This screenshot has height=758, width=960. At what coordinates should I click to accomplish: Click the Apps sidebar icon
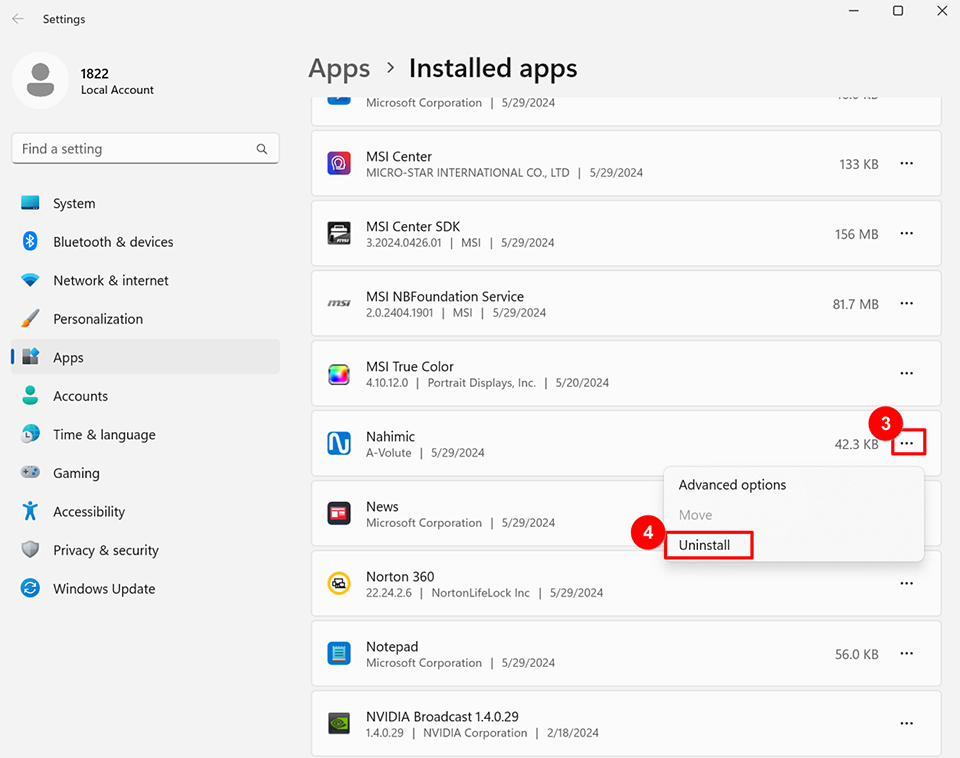(30, 356)
